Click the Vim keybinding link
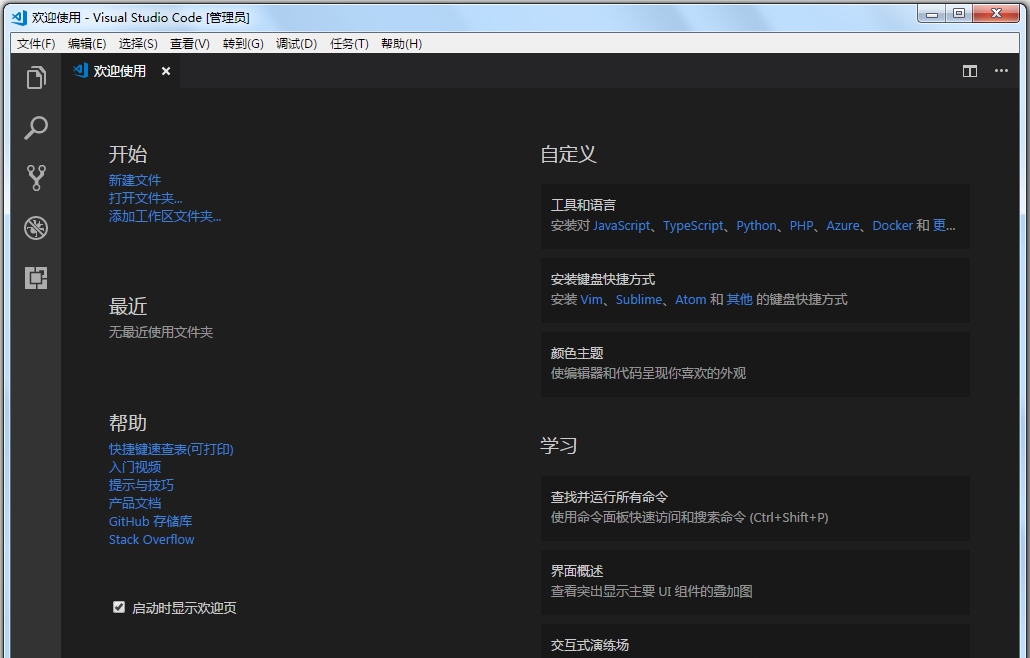This screenshot has height=658, width=1030. pos(591,299)
